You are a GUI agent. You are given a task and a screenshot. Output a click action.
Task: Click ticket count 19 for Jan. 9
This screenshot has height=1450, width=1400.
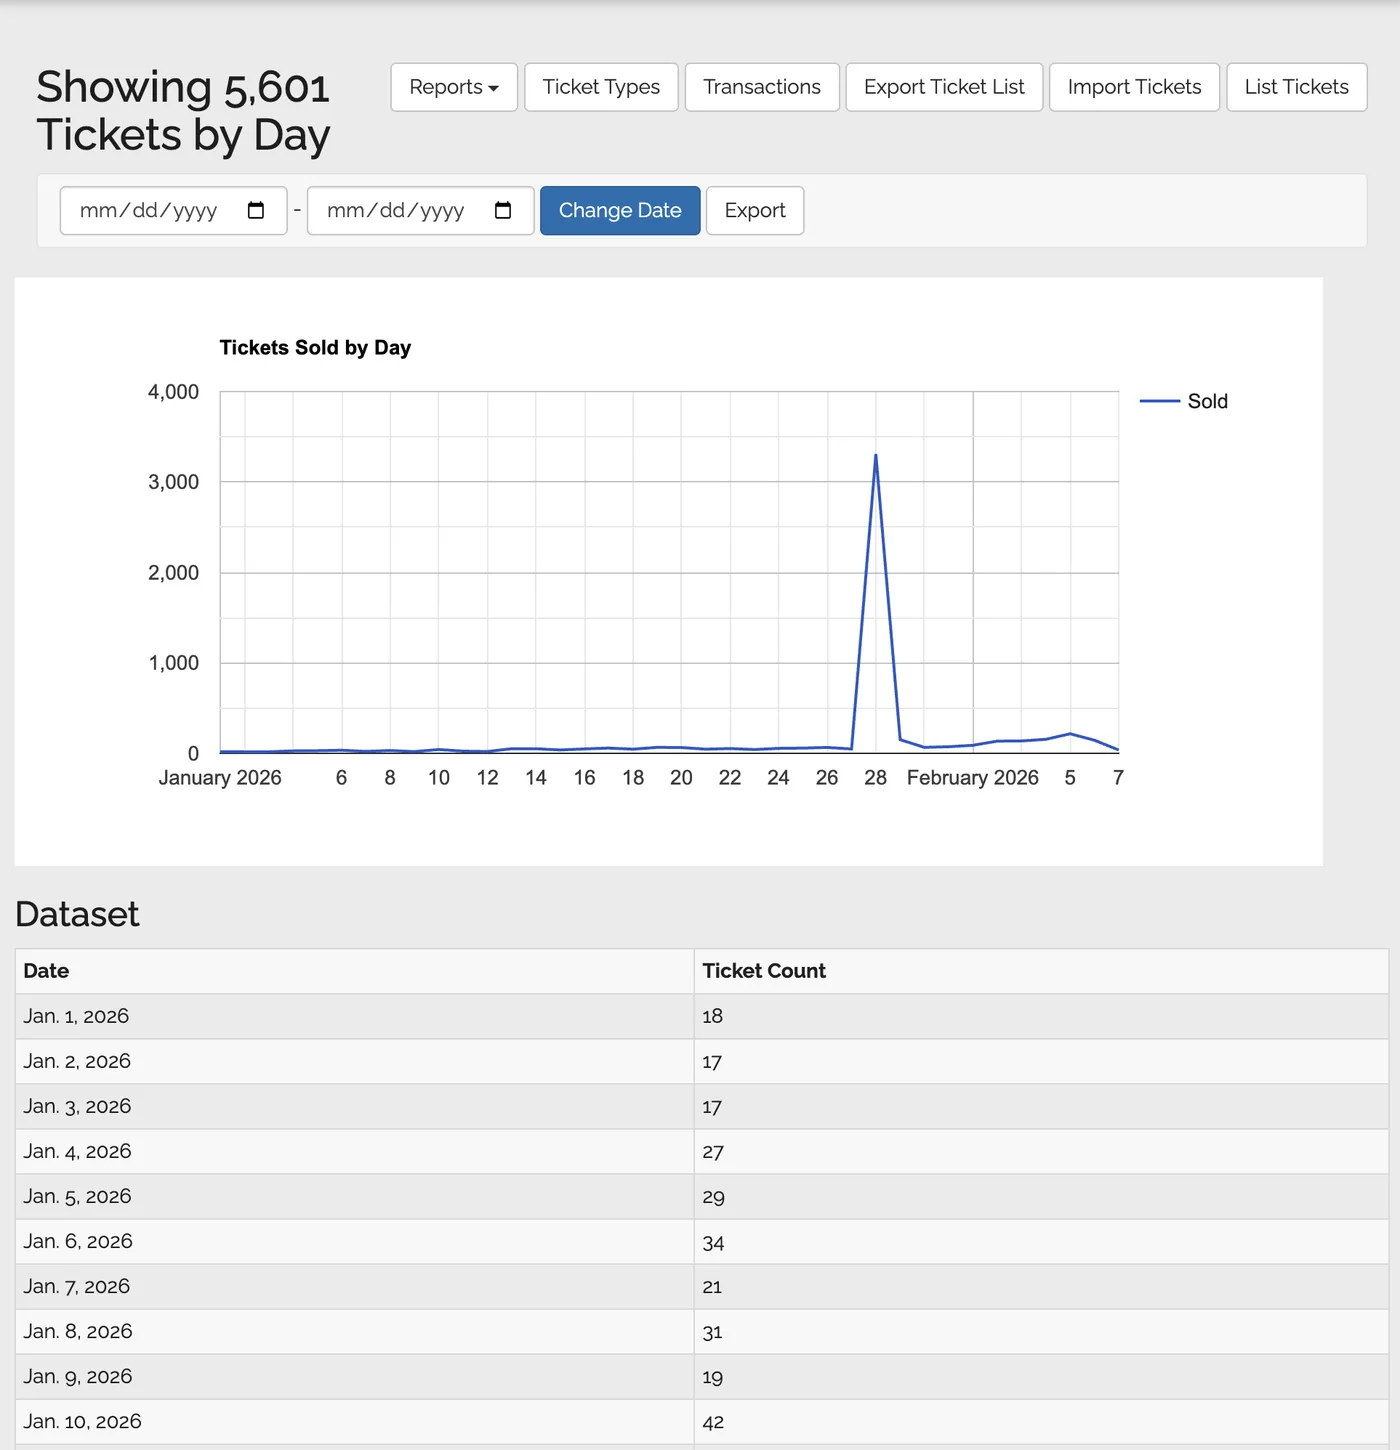point(1041,1376)
